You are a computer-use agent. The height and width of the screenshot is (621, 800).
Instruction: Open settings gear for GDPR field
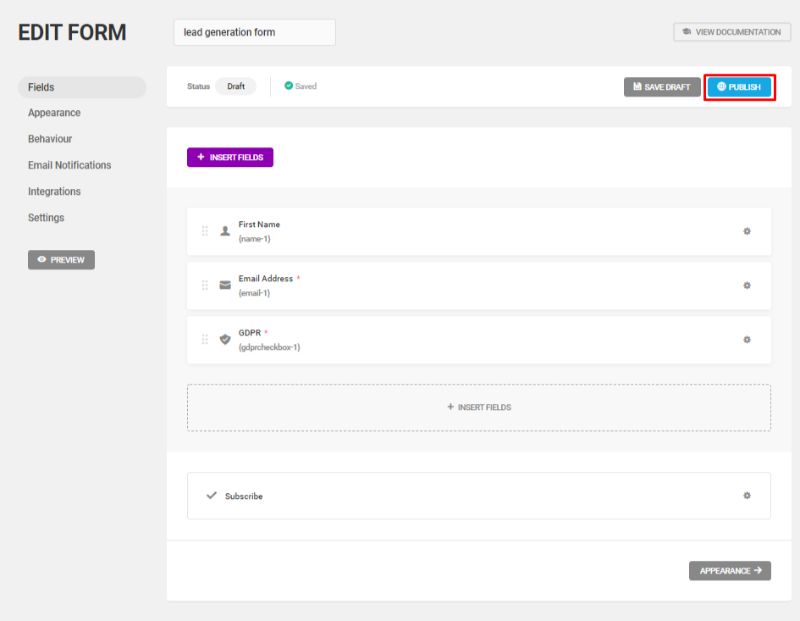pyautogui.click(x=746, y=339)
